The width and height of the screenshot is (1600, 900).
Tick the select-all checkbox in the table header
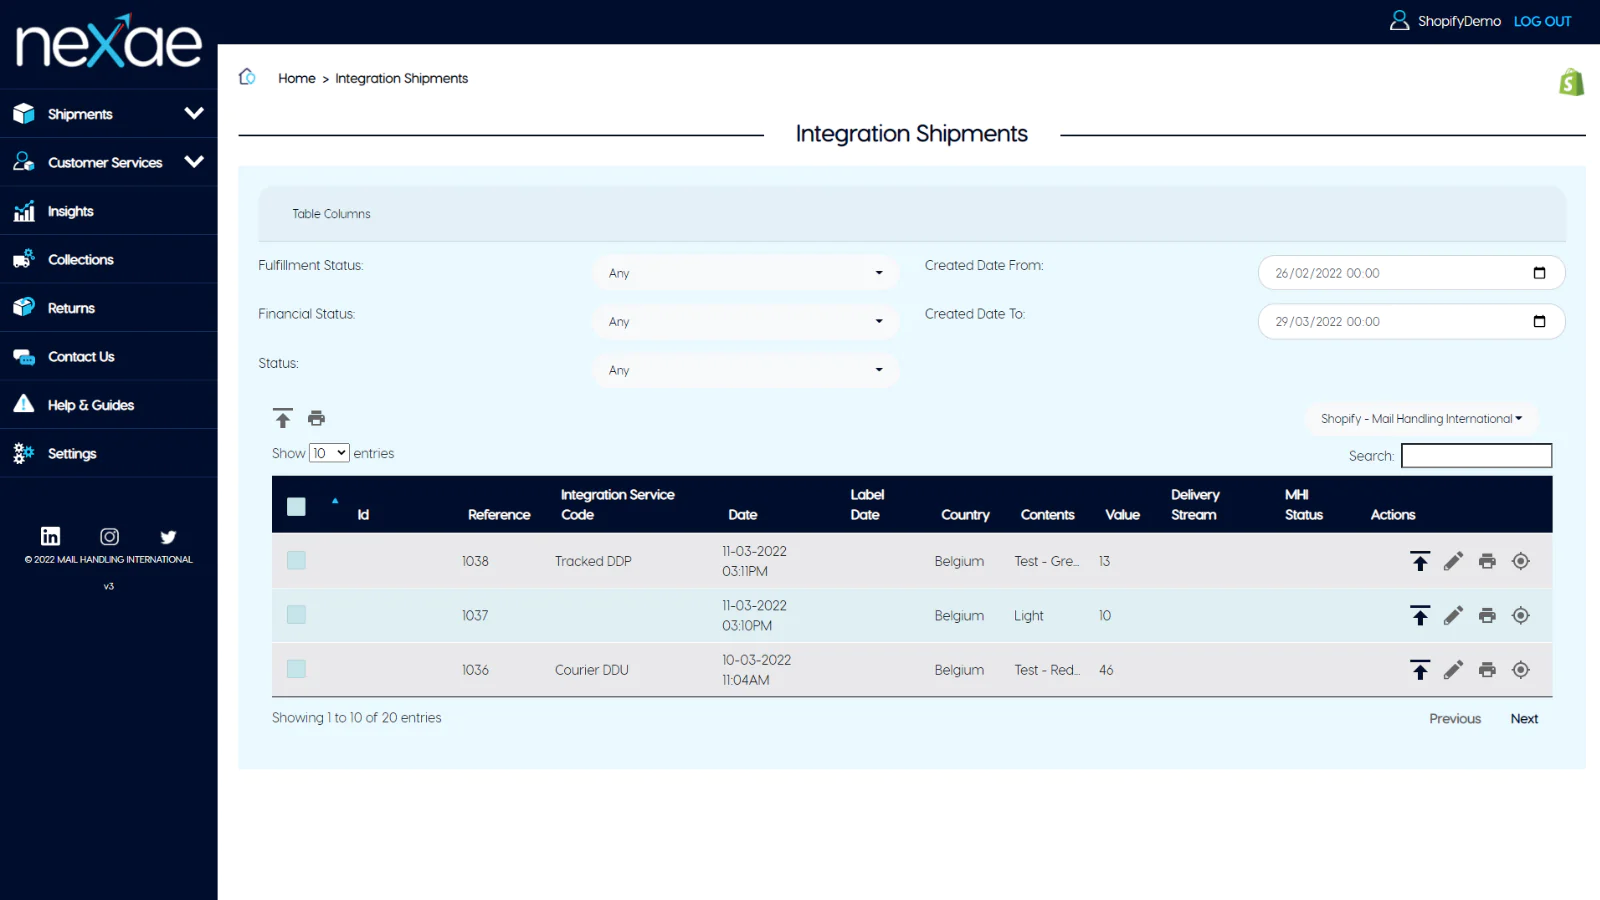click(296, 506)
